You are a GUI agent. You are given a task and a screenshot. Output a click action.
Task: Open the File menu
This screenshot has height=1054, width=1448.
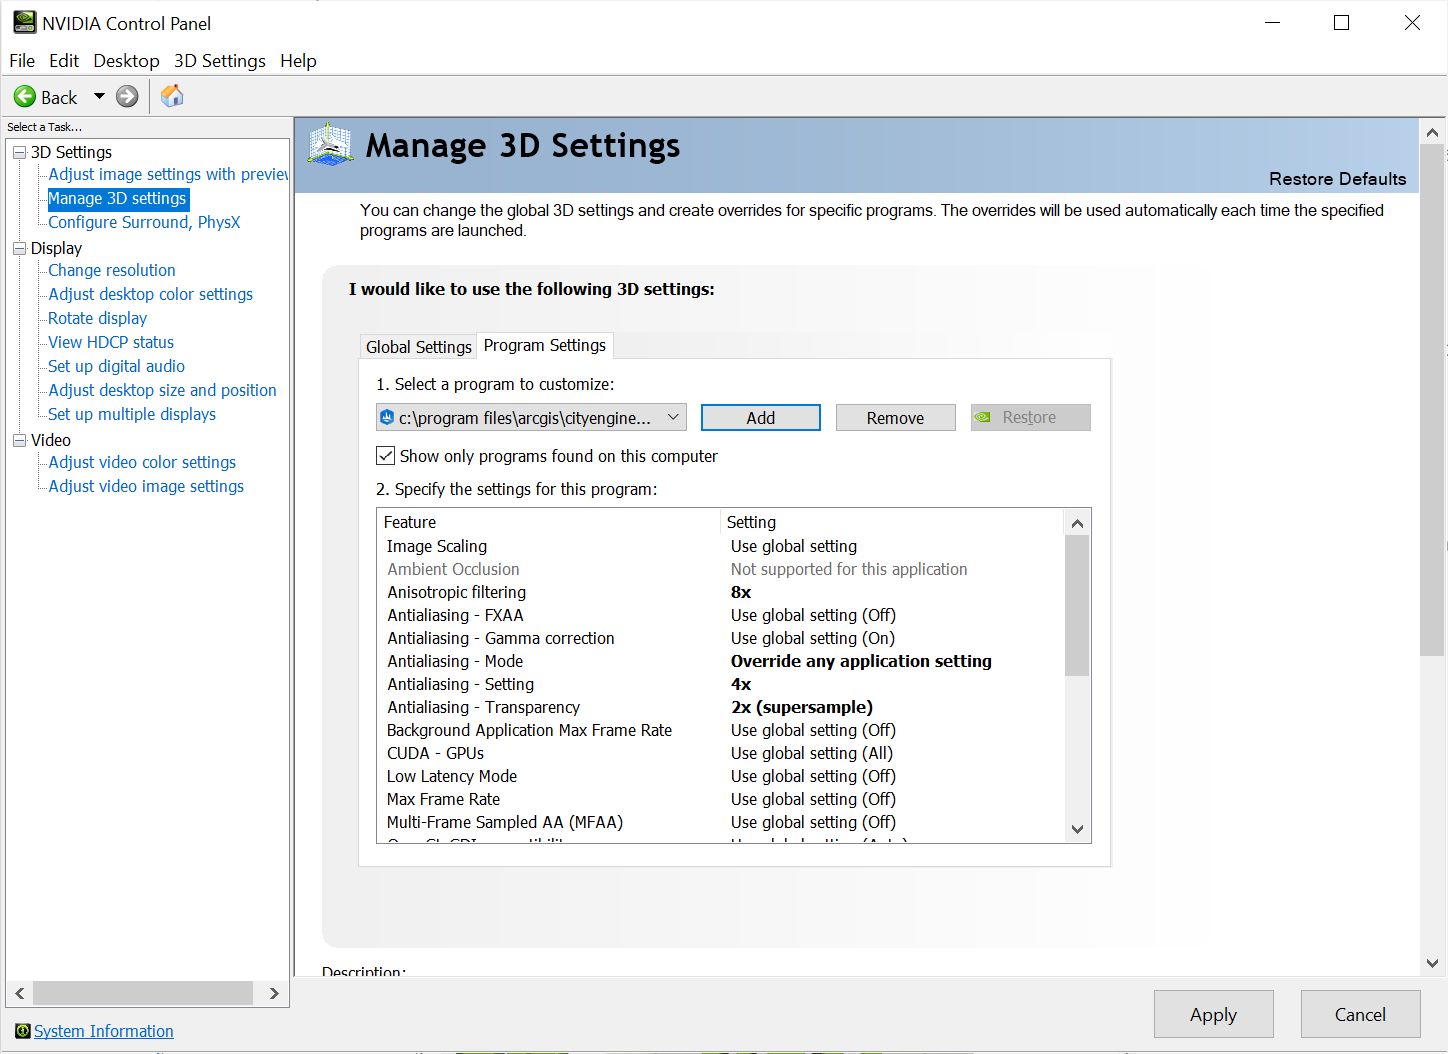click(22, 61)
